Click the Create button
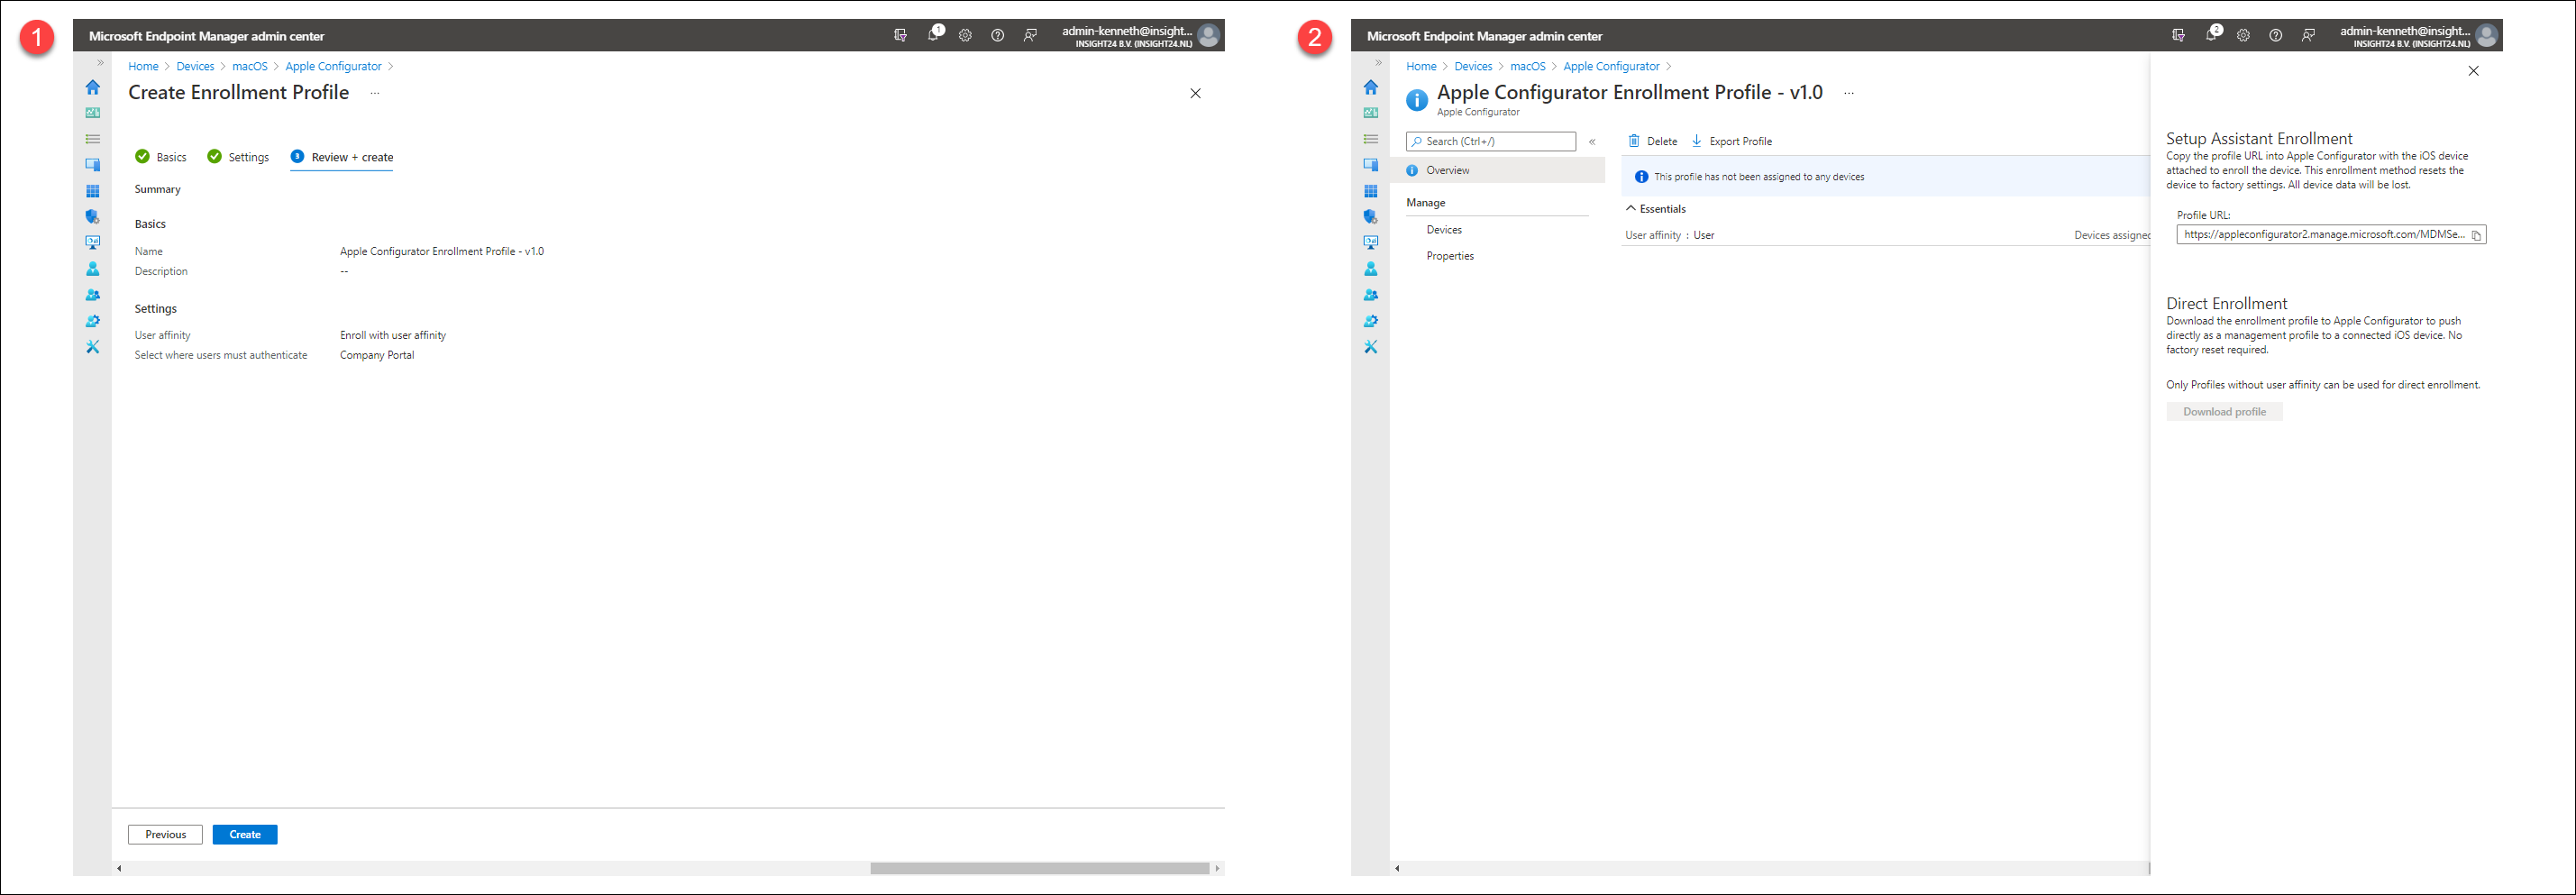 click(245, 834)
